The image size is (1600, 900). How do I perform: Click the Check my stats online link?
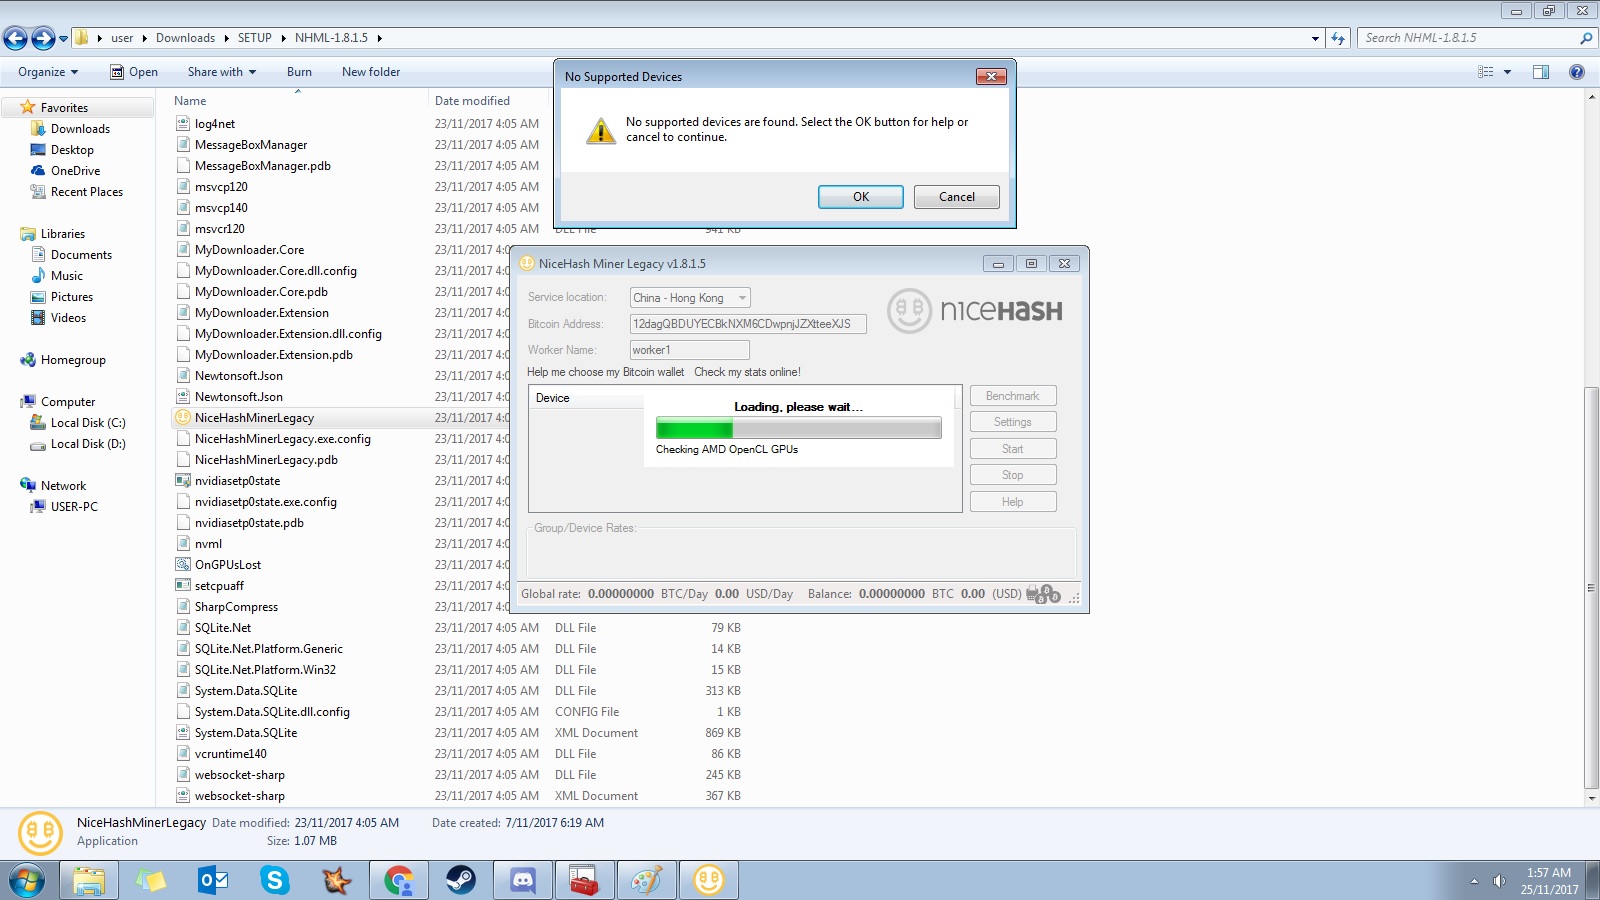[747, 372]
